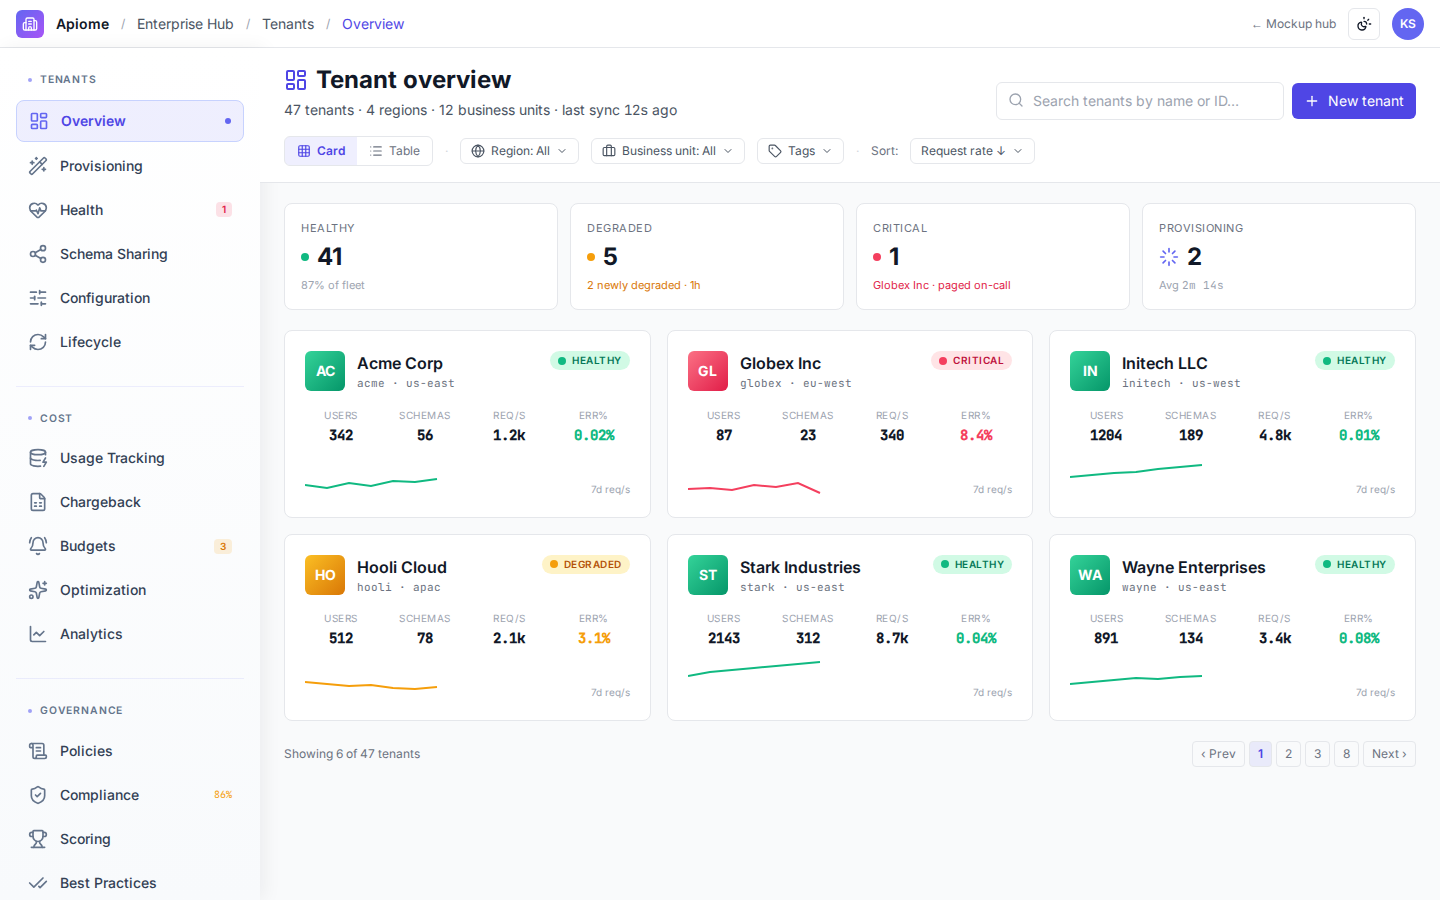Click the Apiome logo icon
Viewport: 1440px width, 900px height.
(30, 24)
